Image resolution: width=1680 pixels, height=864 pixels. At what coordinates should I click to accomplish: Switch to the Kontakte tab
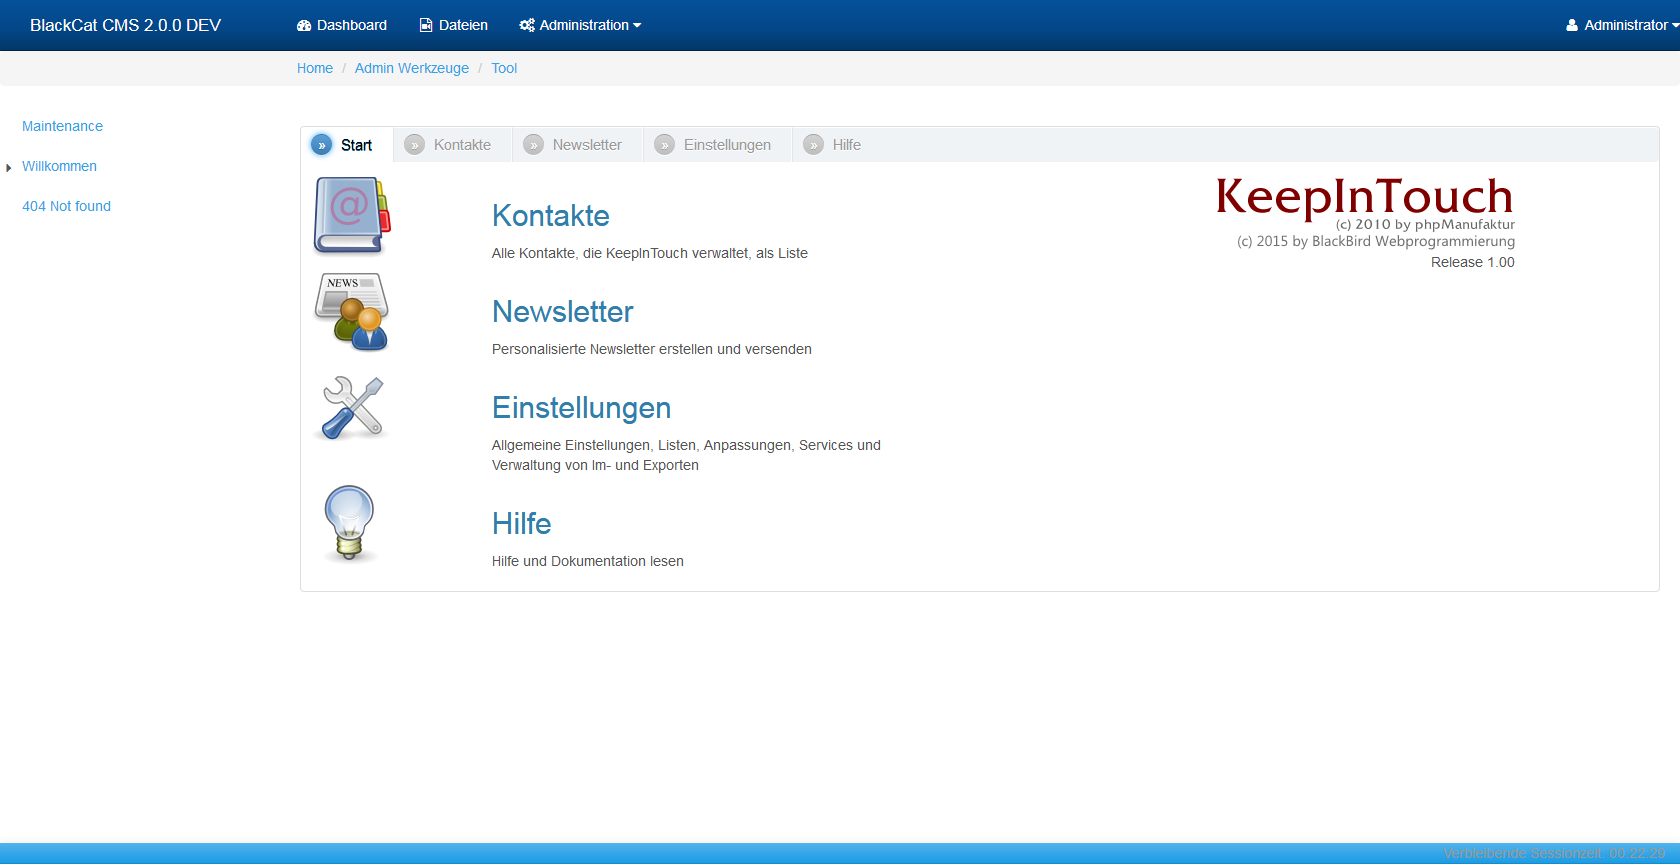coord(452,145)
